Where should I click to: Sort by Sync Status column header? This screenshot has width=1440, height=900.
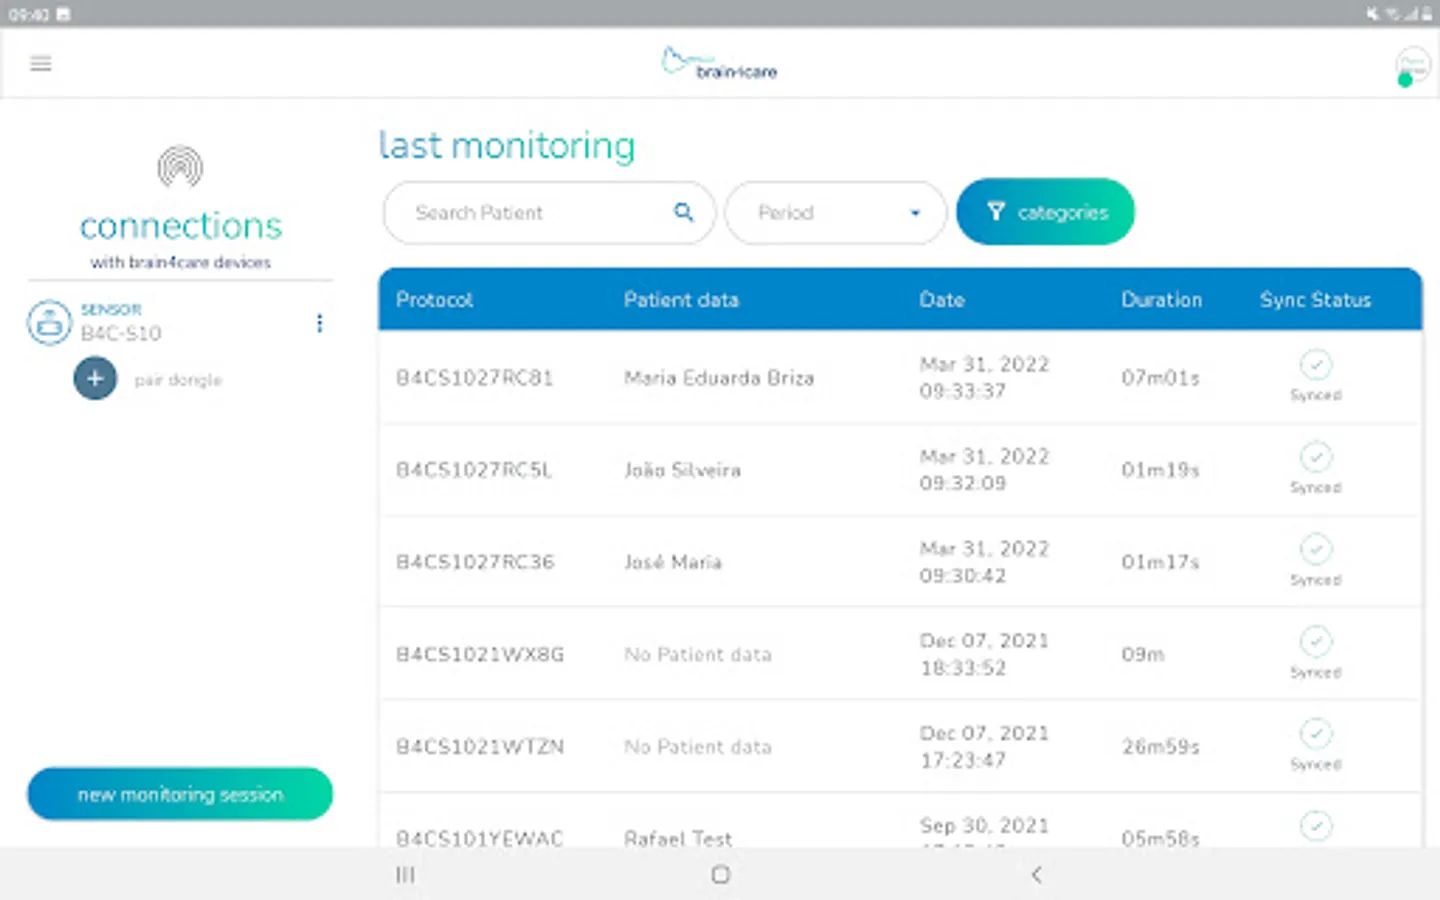[1316, 300]
